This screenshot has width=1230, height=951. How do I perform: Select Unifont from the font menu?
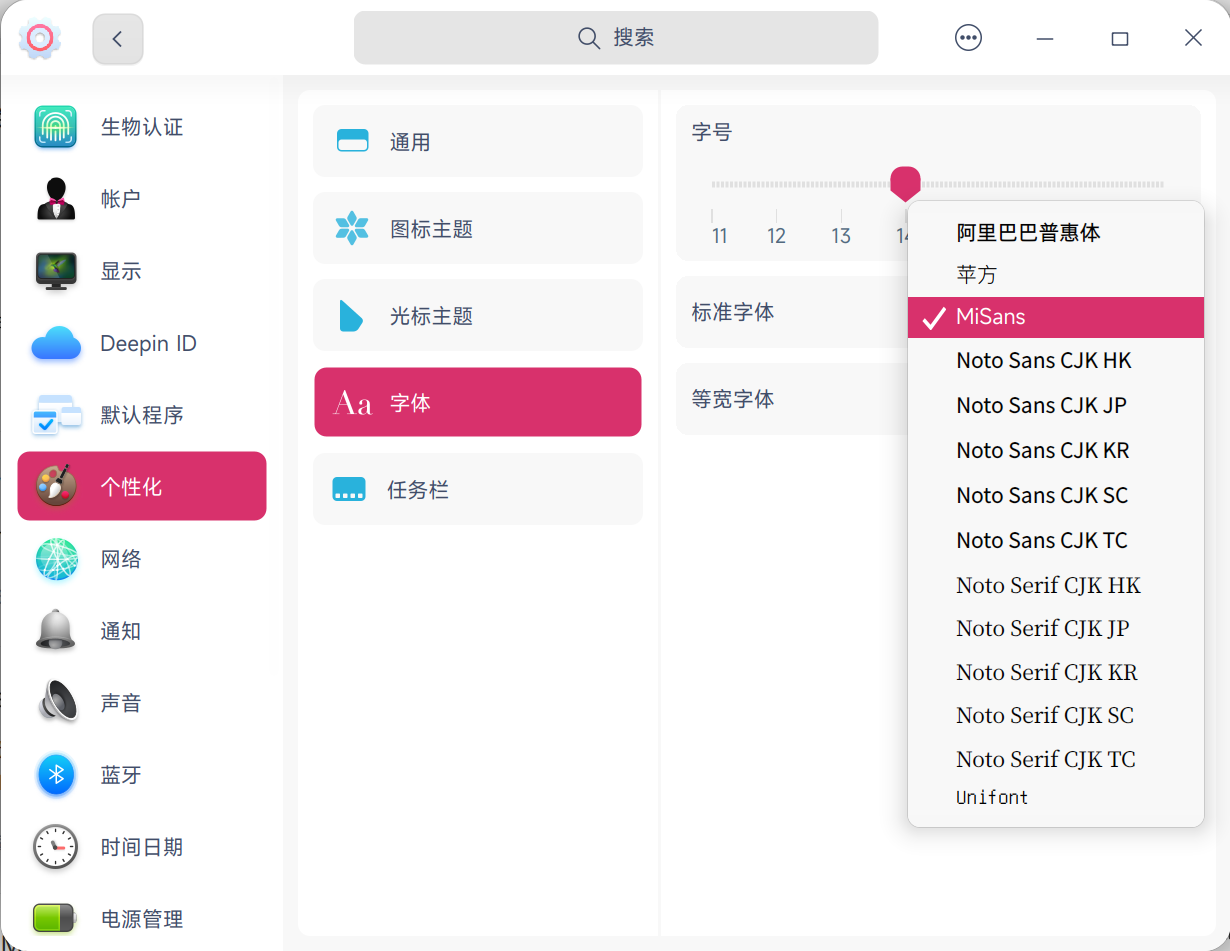point(991,797)
